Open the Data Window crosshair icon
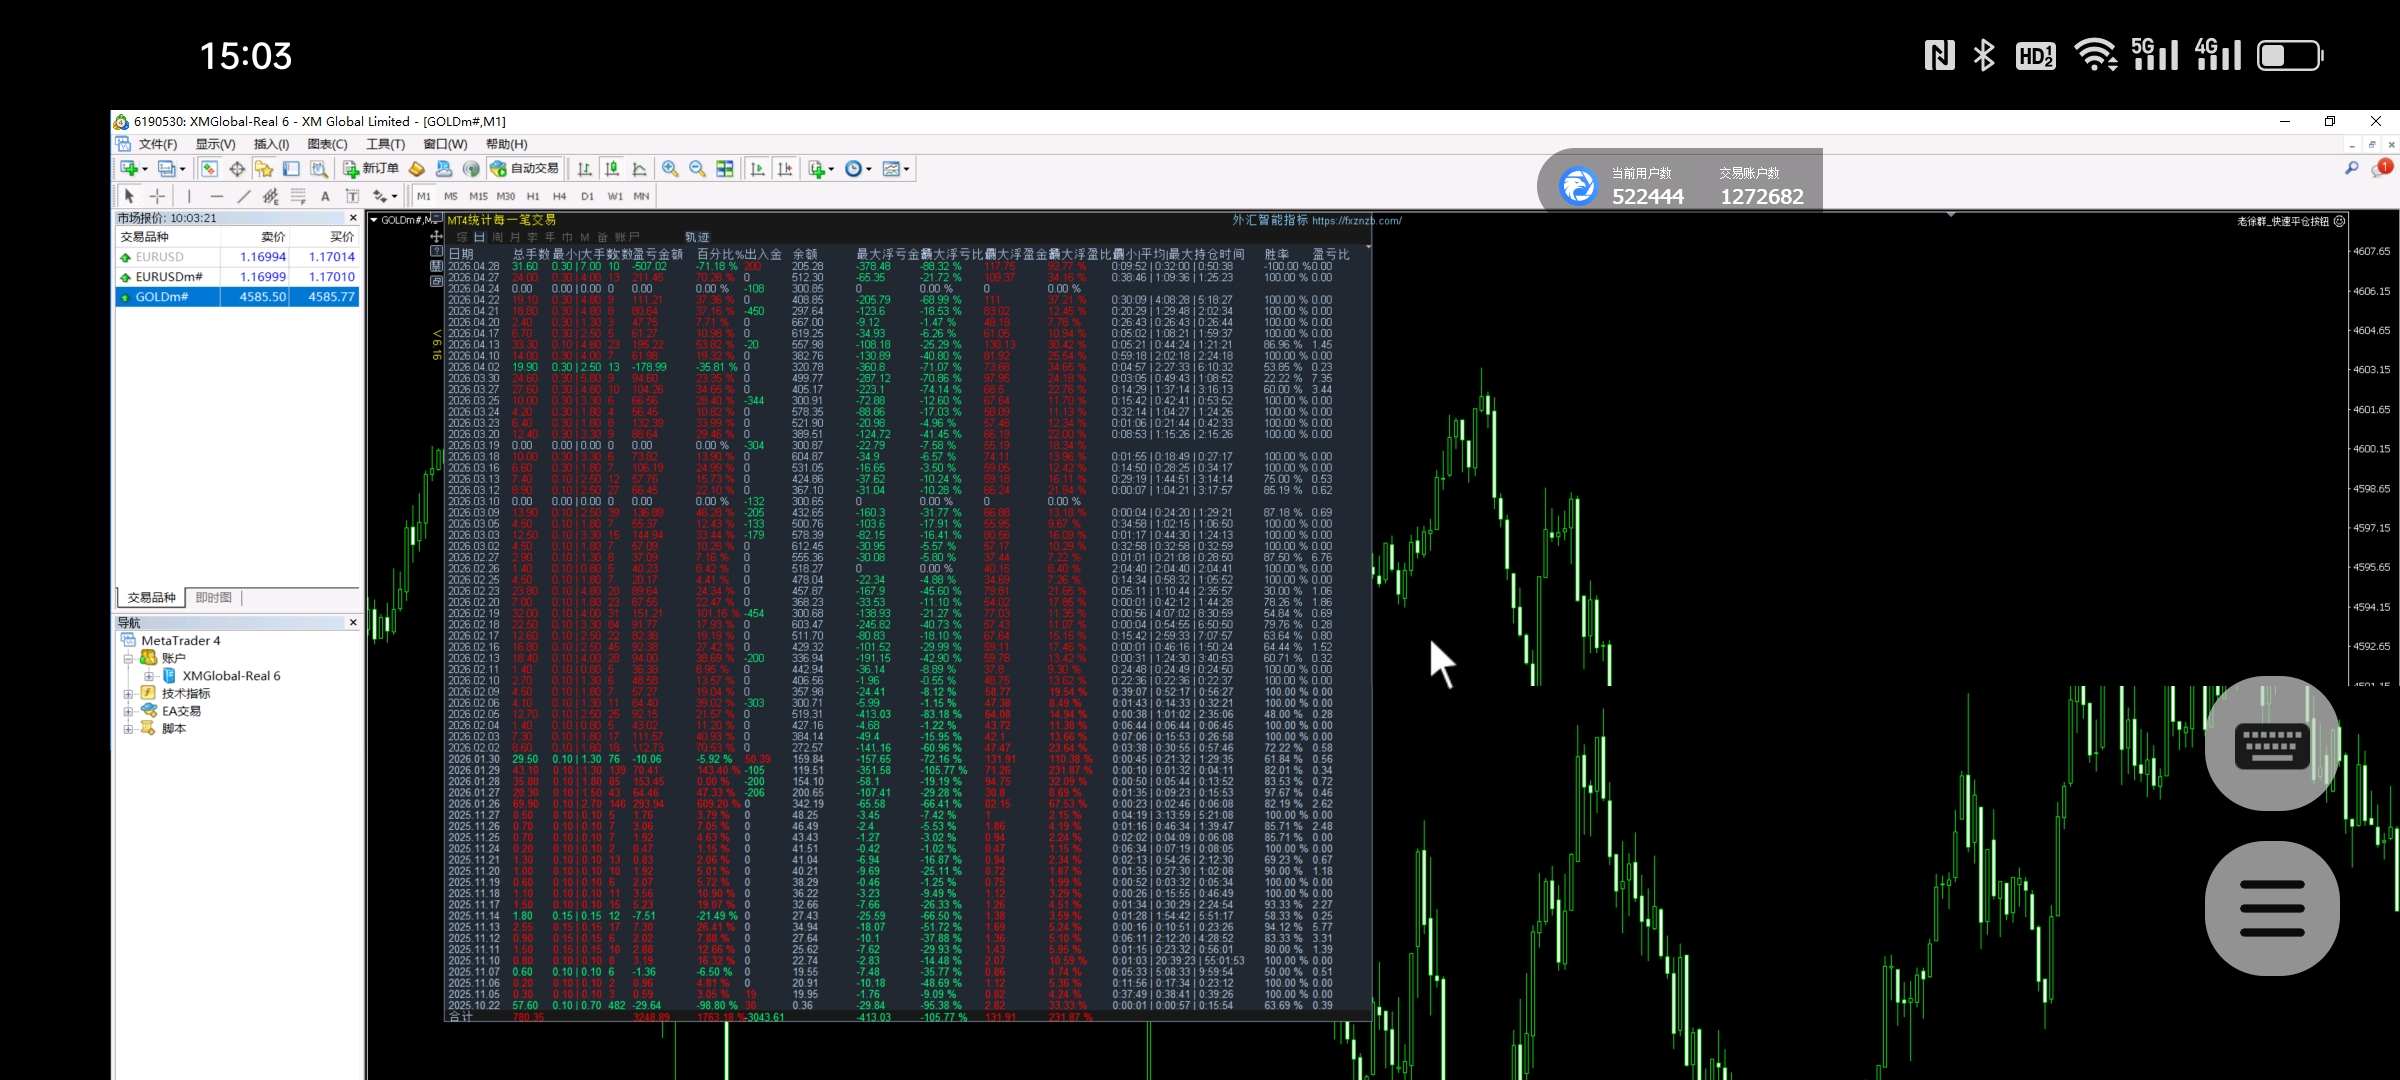The height and width of the screenshot is (1080, 2400). tap(237, 169)
